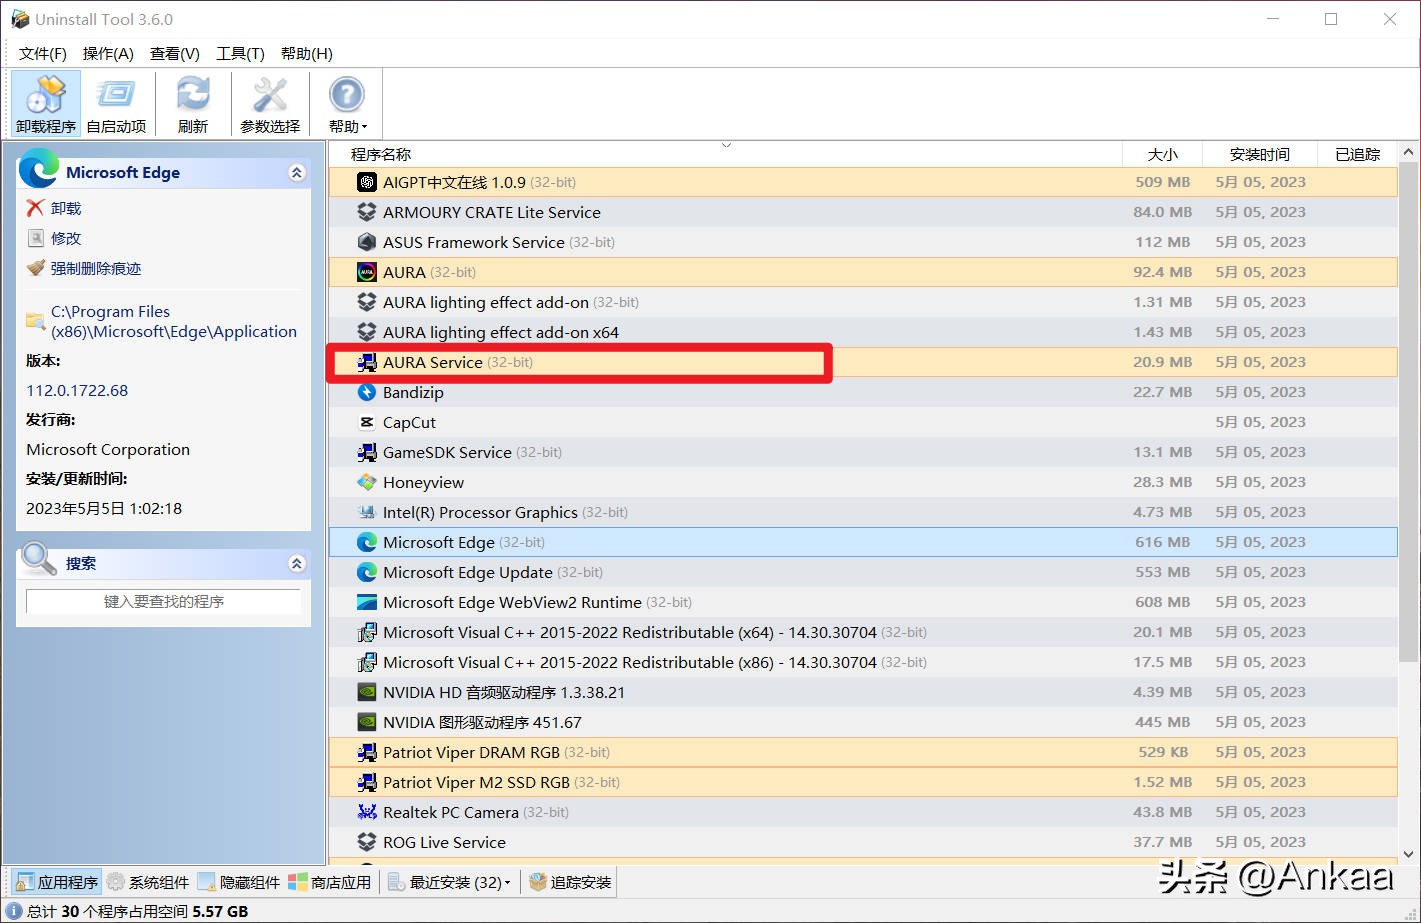Screen dimensions: 1421x923
Task: Switch to the 系统组件 tab
Action: tap(149, 882)
